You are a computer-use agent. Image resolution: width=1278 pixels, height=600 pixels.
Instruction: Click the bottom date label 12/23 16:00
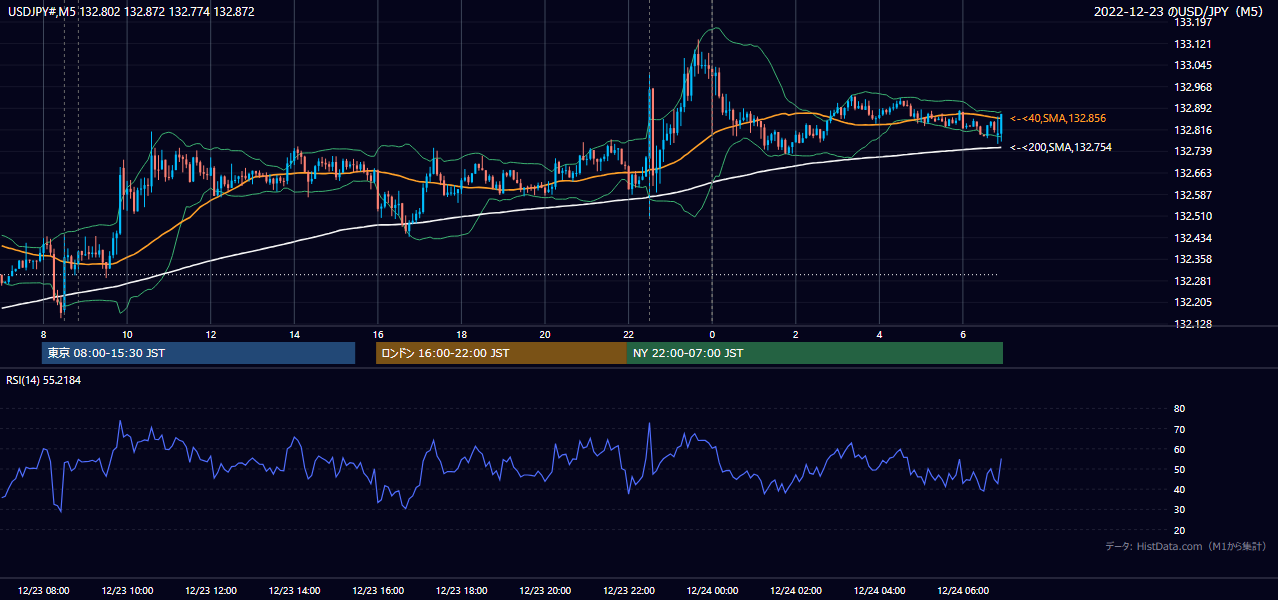[378, 591]
